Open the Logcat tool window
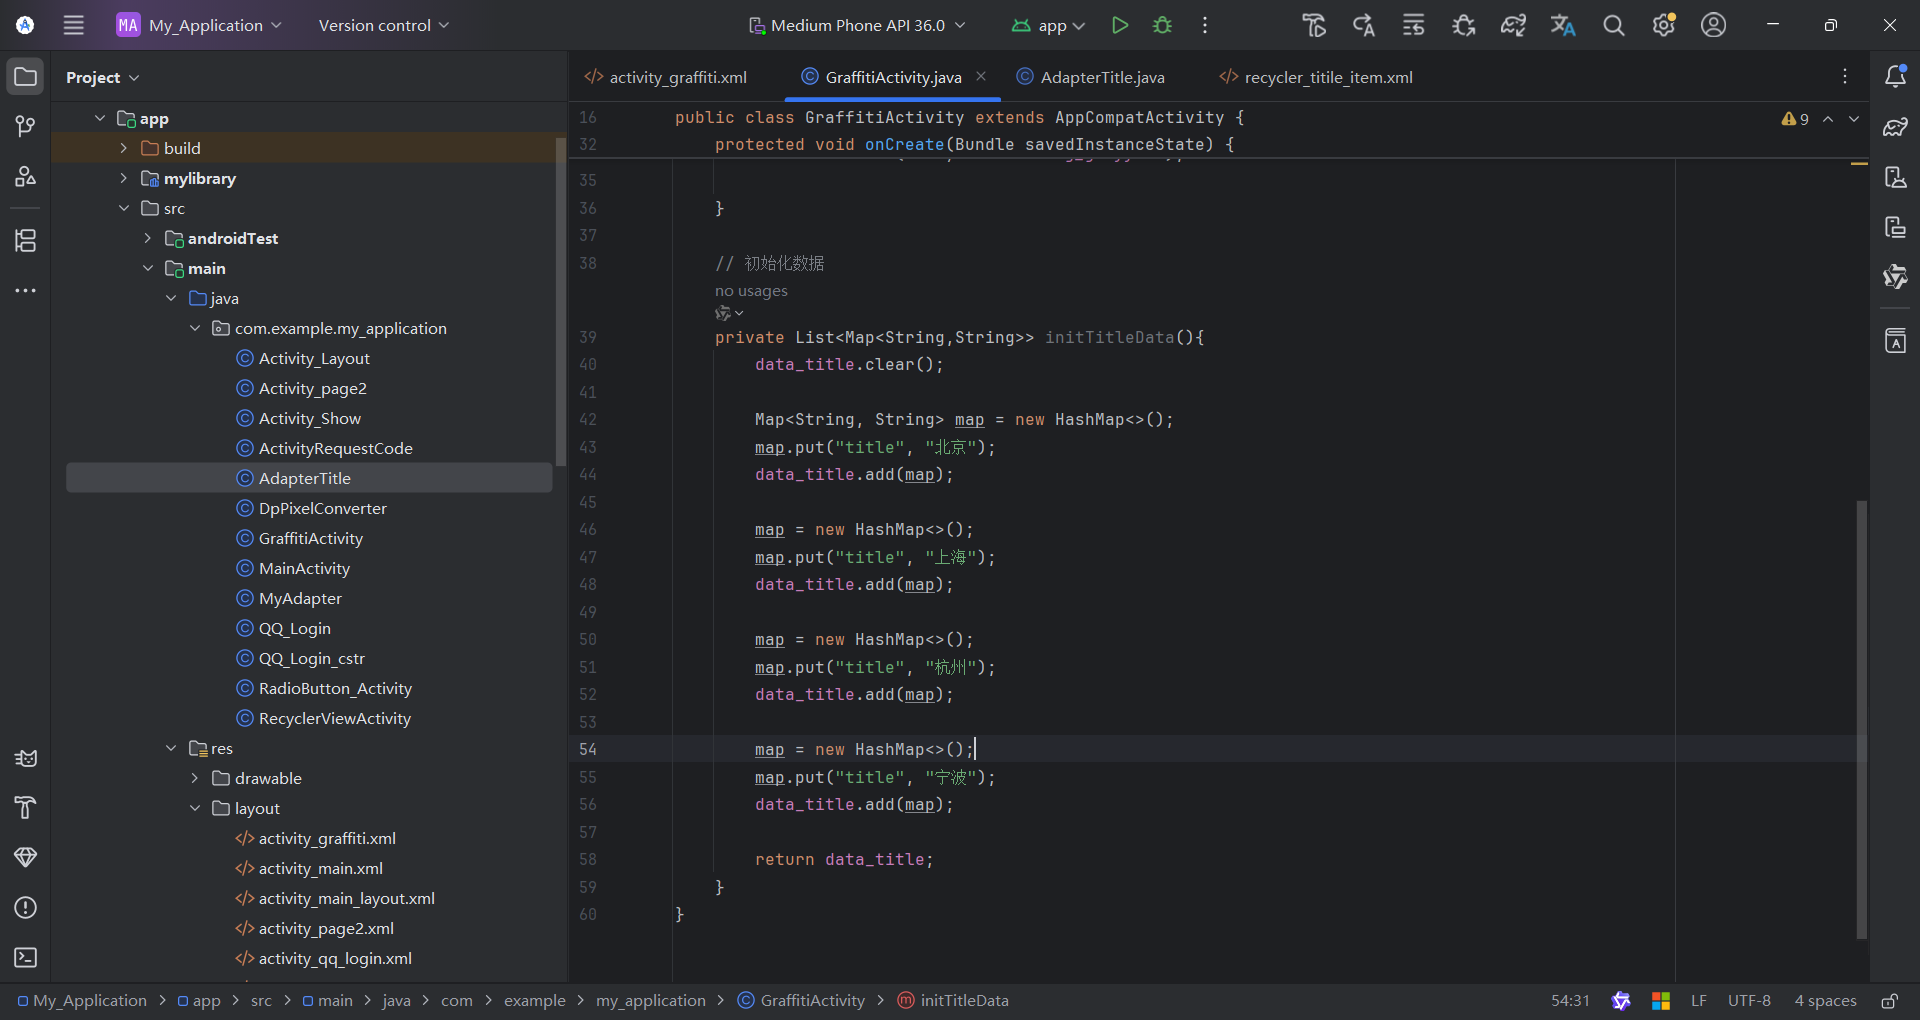1920x1020 pixels. point(26,758)
